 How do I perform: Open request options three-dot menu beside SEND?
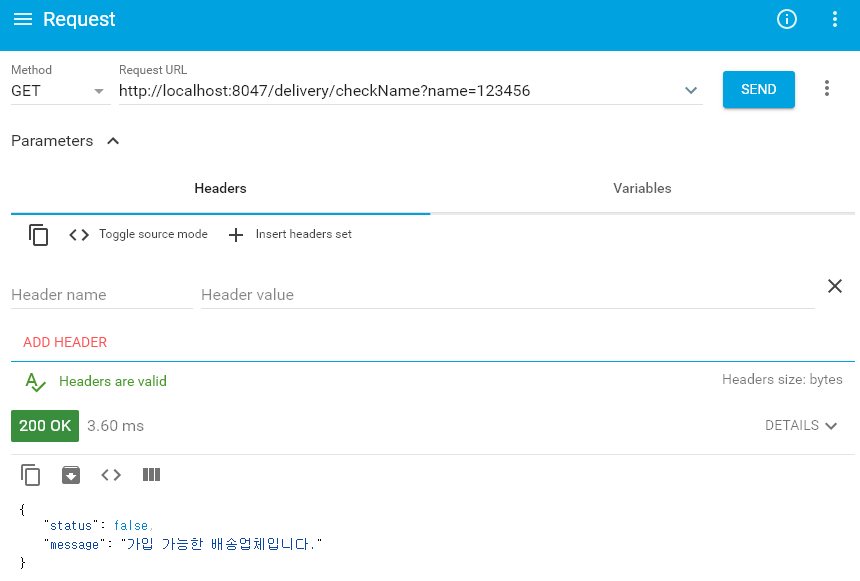[x=827, y=88]
